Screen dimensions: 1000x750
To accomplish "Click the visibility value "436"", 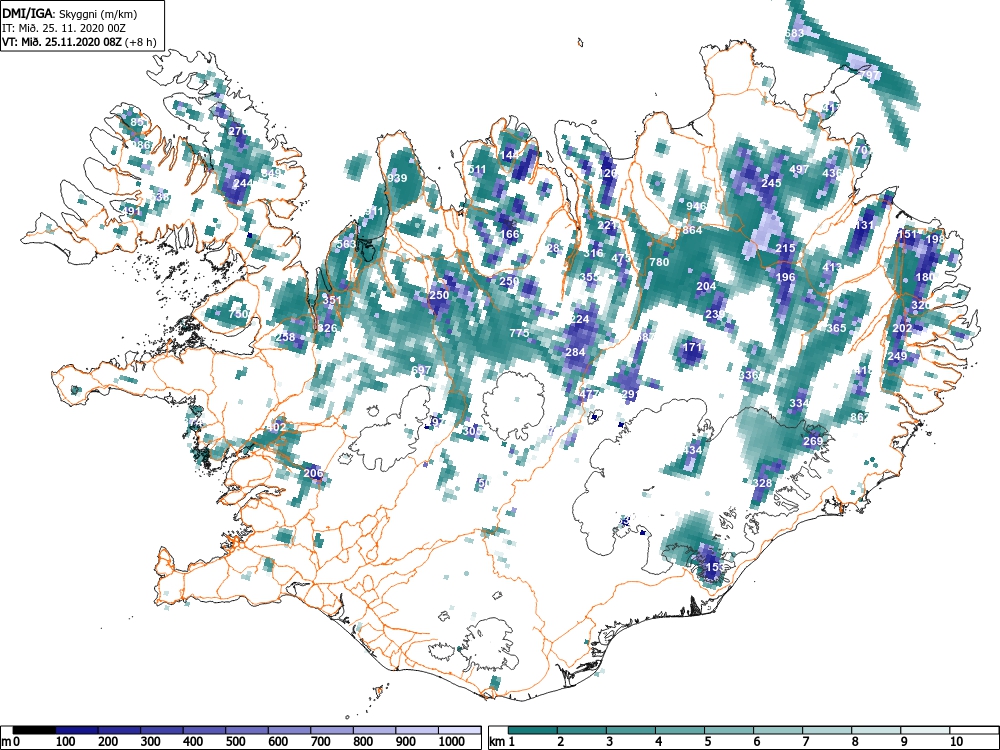I will (x=832, y=173).
